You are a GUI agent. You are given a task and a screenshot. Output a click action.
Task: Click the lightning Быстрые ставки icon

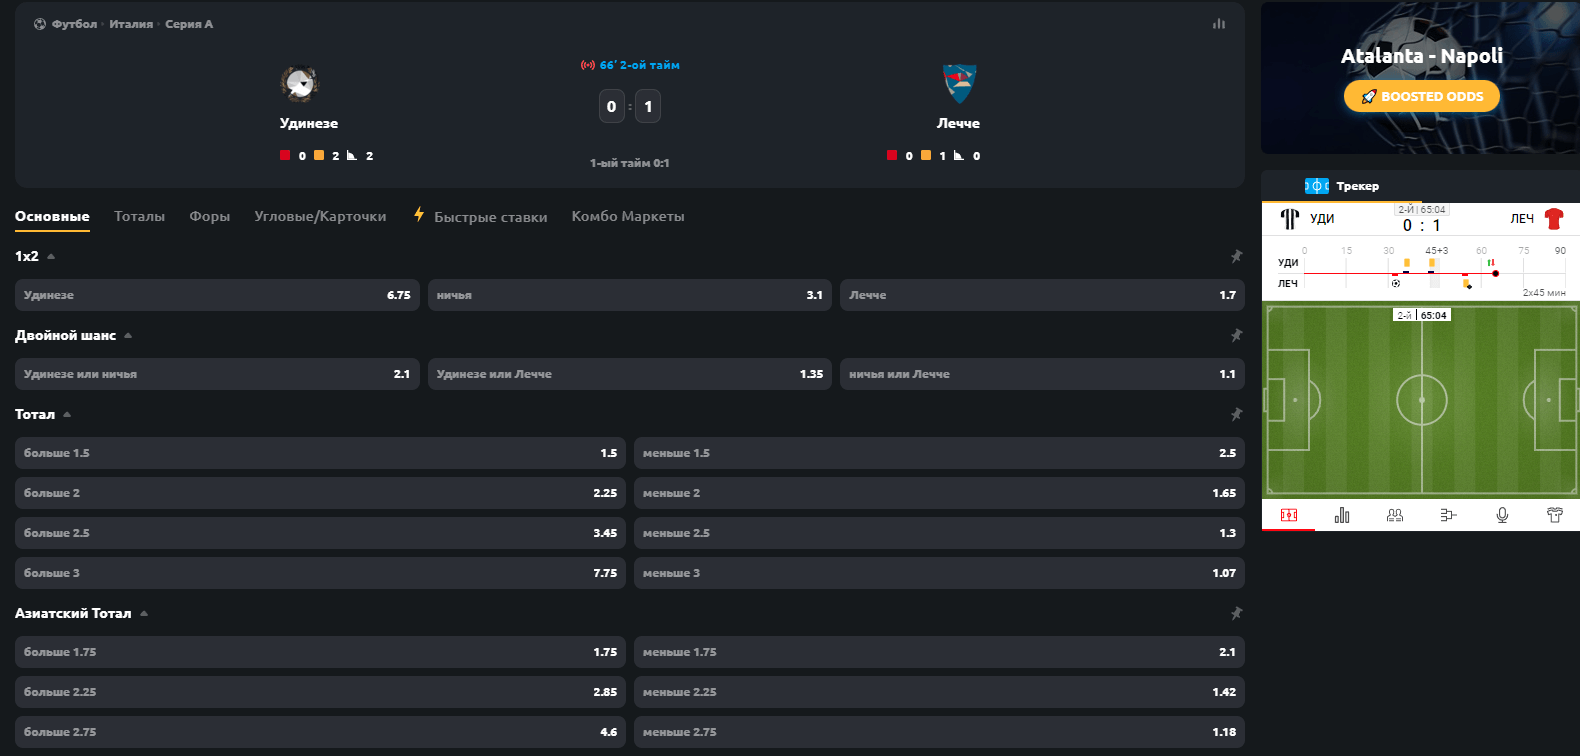pyautogui.click(x=419, y=214)
